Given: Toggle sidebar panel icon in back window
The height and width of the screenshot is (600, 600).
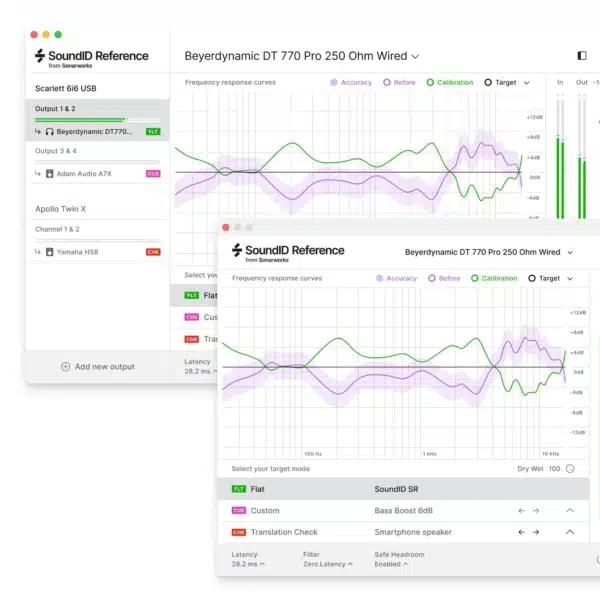Looking at the screenshot, I should 582,56.
